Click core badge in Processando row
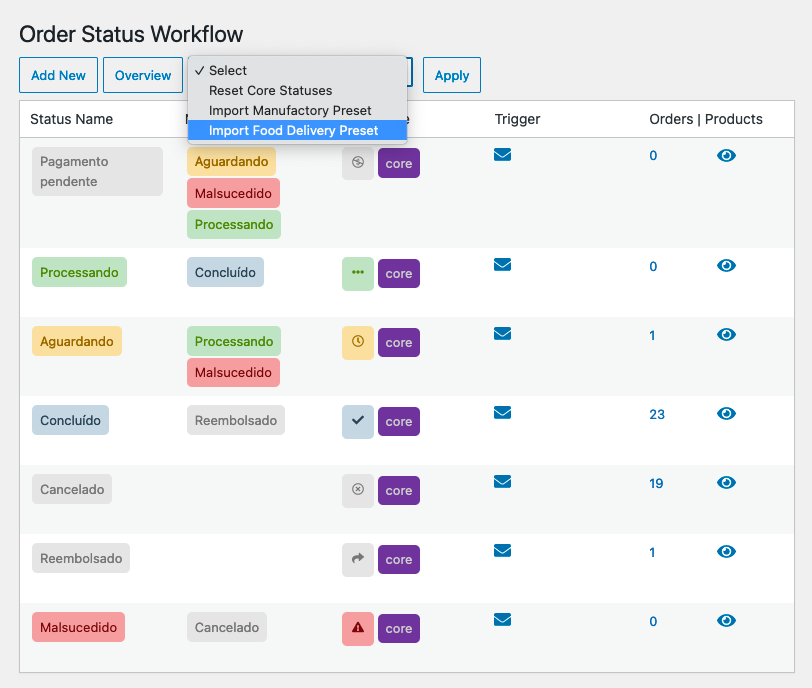 (x=399, y=273)
